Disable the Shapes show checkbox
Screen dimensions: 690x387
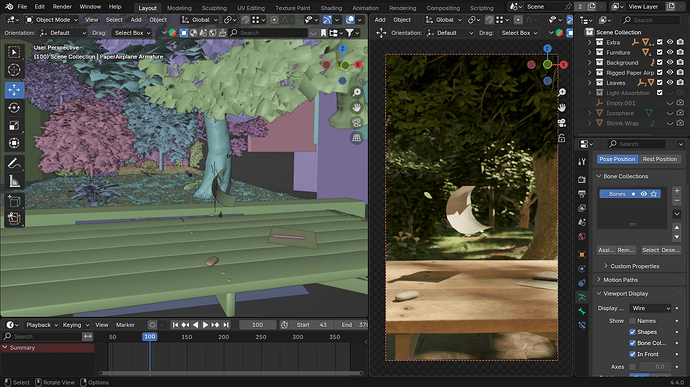coord(632,332)
